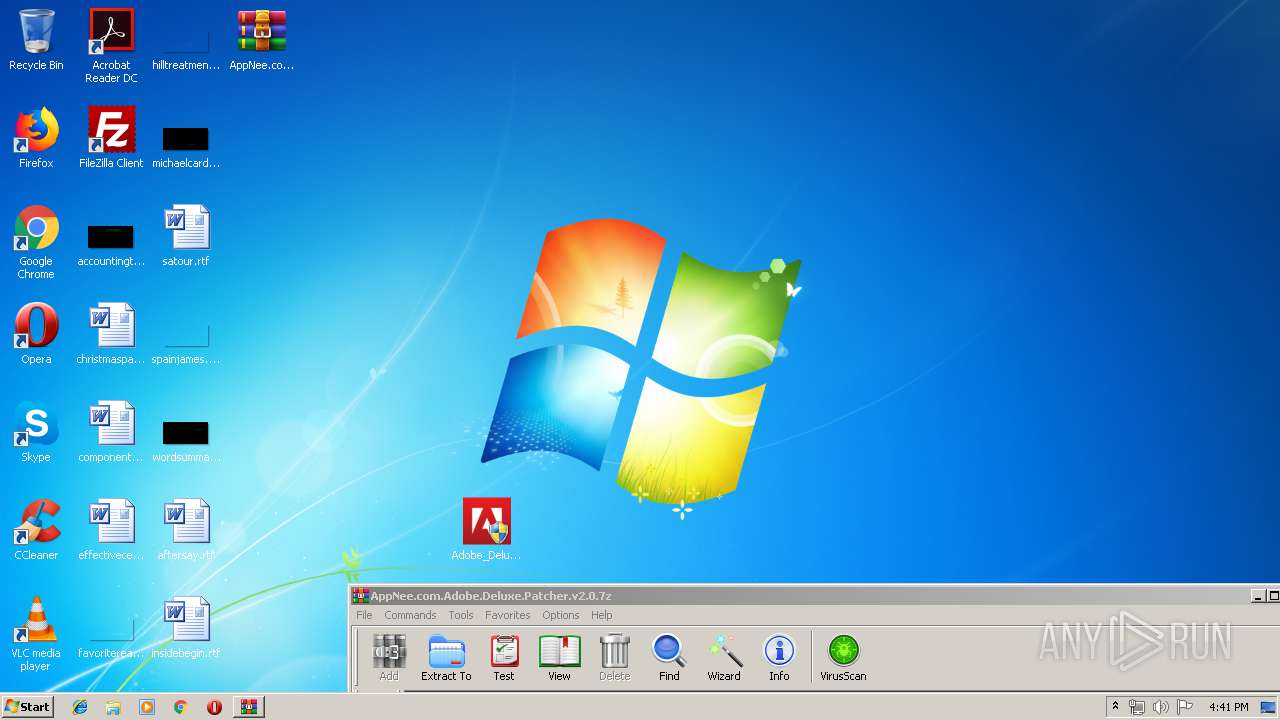
Task: Open the Help menu in WinRAR
Action: [601, 615]
